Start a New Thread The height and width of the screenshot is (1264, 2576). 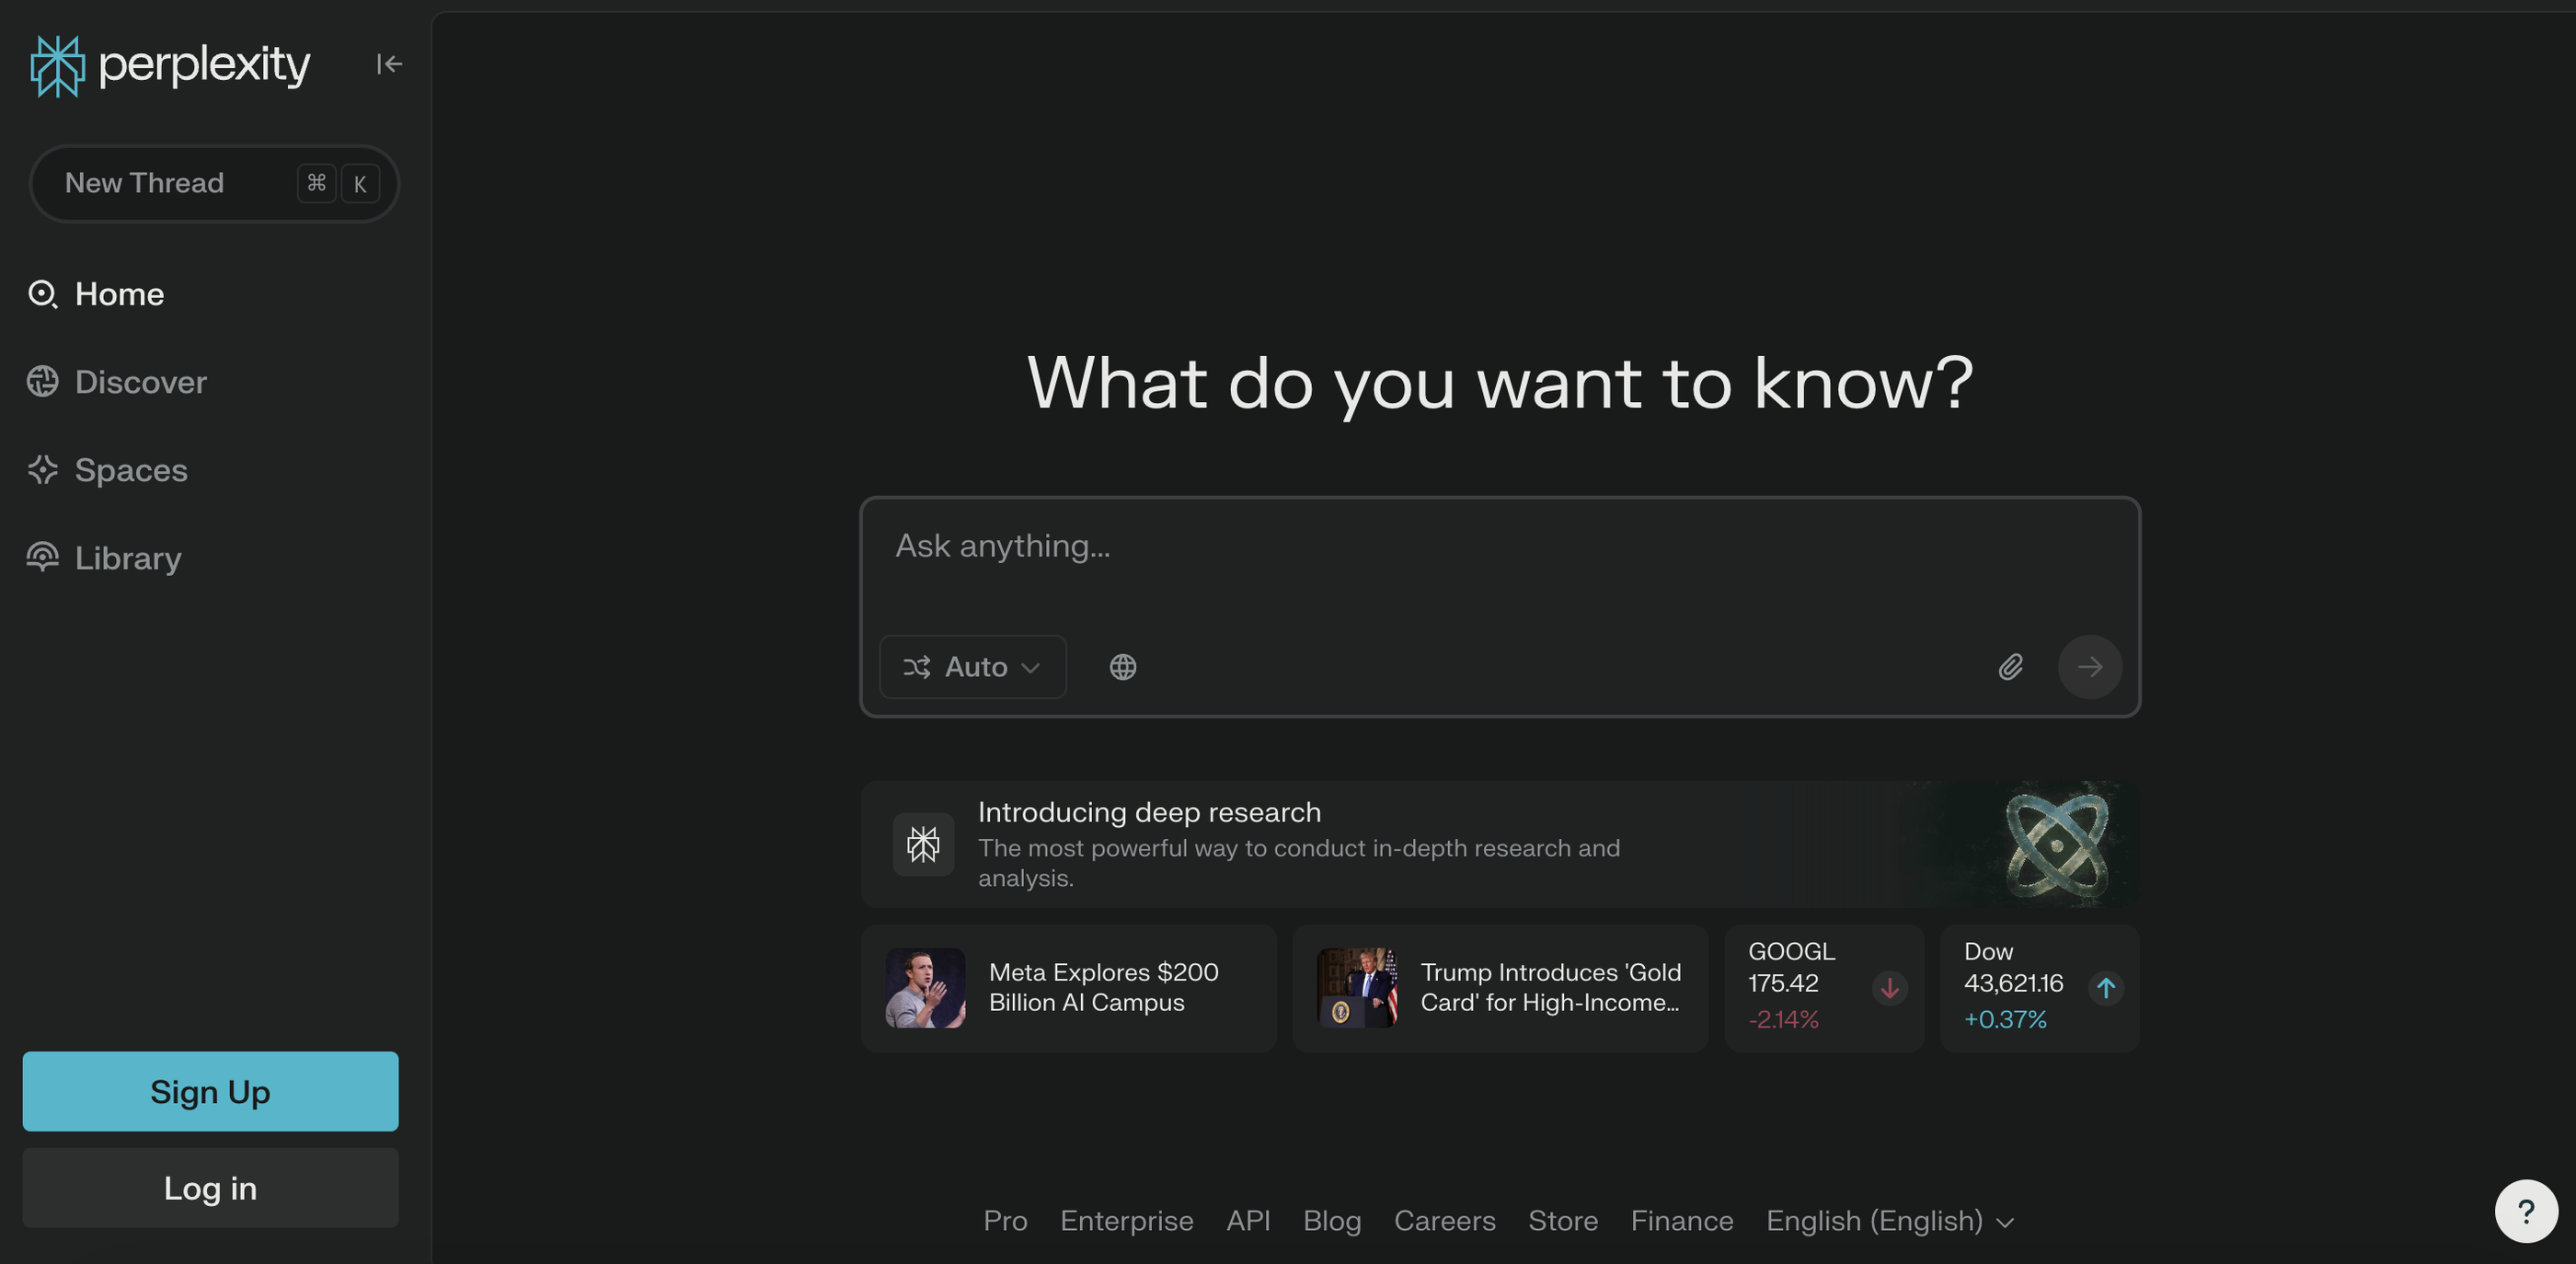click(x=214, y=183)
